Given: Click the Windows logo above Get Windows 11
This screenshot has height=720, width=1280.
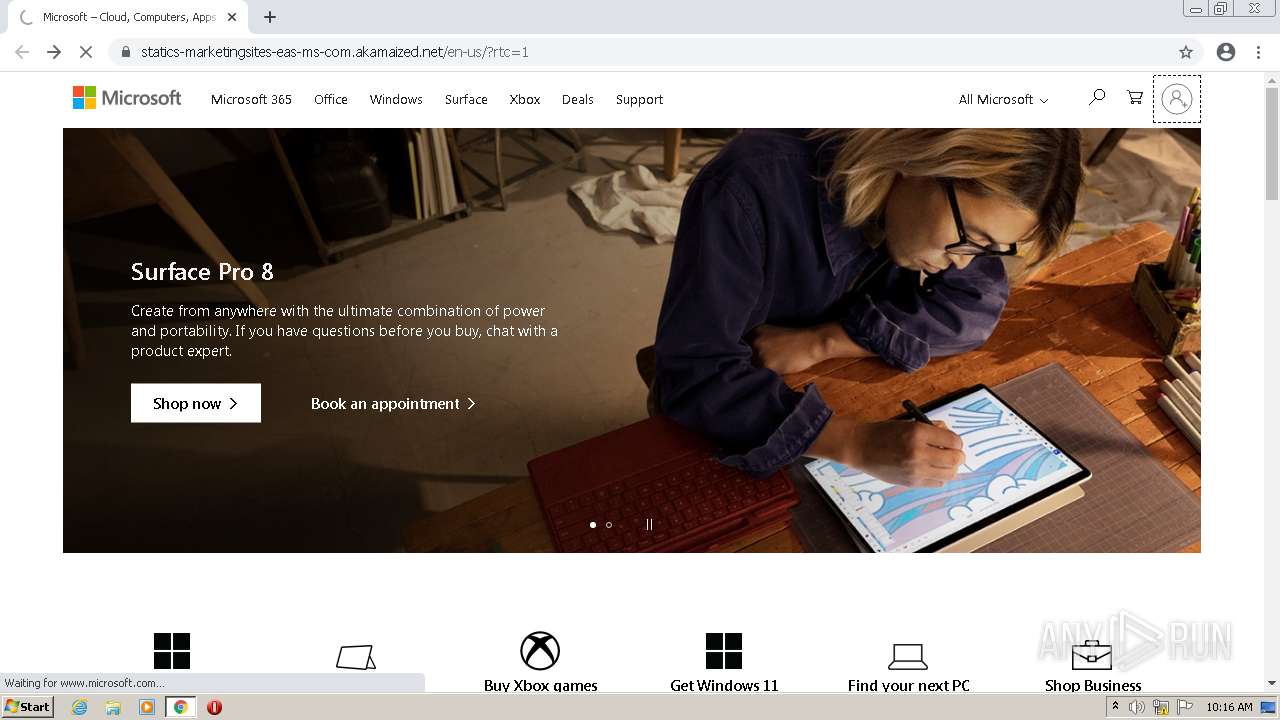Looking at the screenshot, I should 723,651.
